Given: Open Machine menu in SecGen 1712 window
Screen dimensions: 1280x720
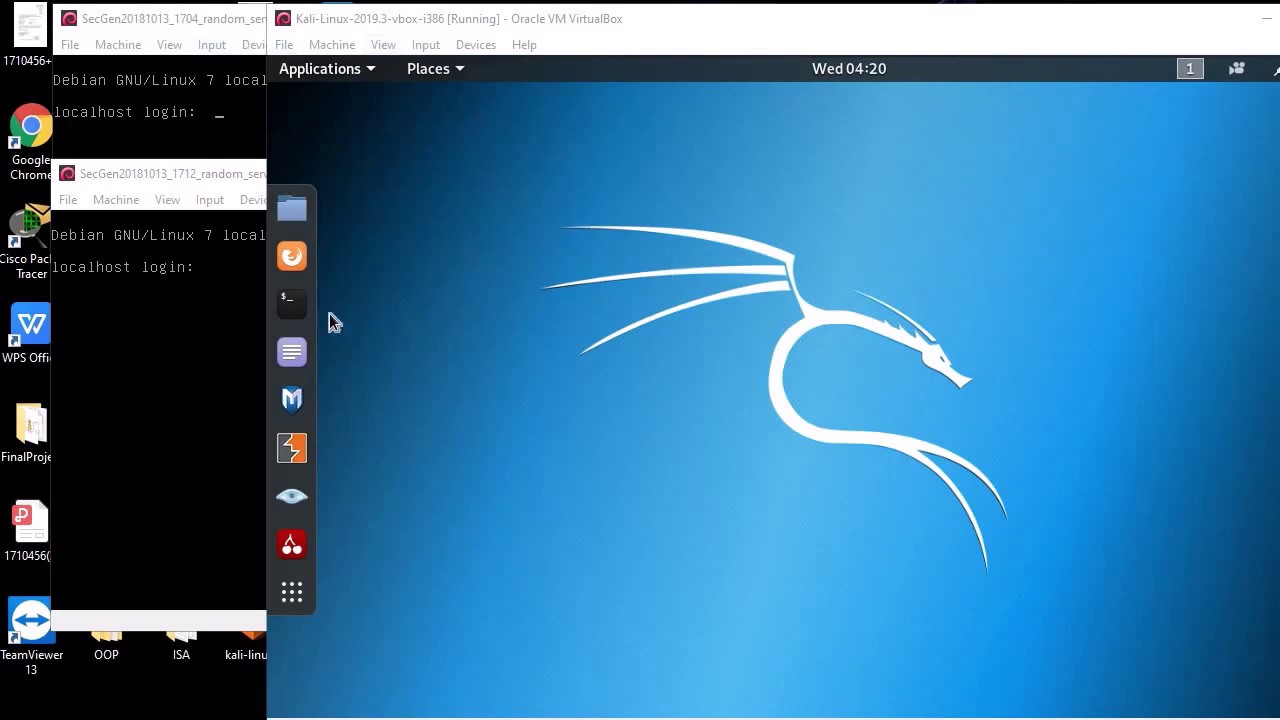Looking at the screenshot, I should pyautogui.click(x=116, y=199).
